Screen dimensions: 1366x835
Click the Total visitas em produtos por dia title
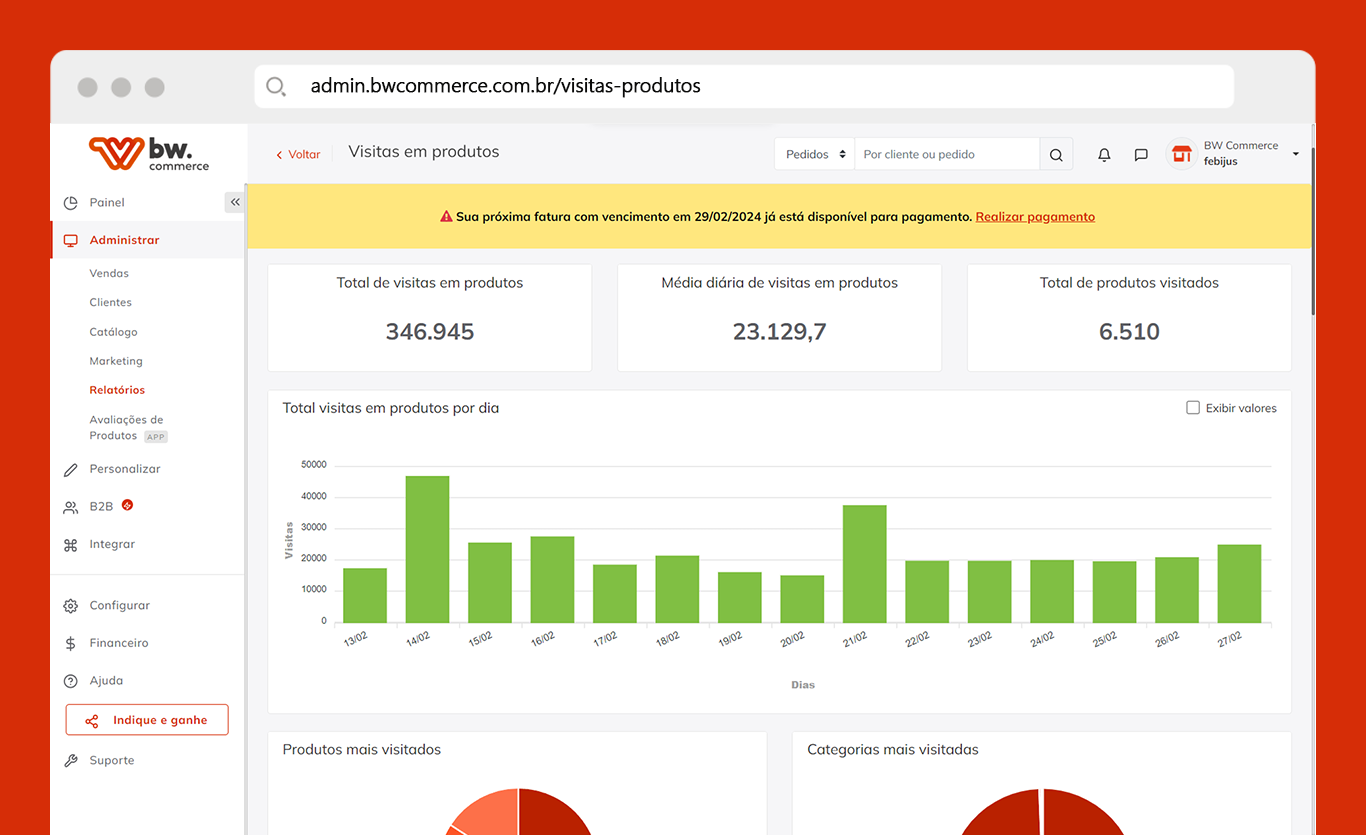click(391, 408)
